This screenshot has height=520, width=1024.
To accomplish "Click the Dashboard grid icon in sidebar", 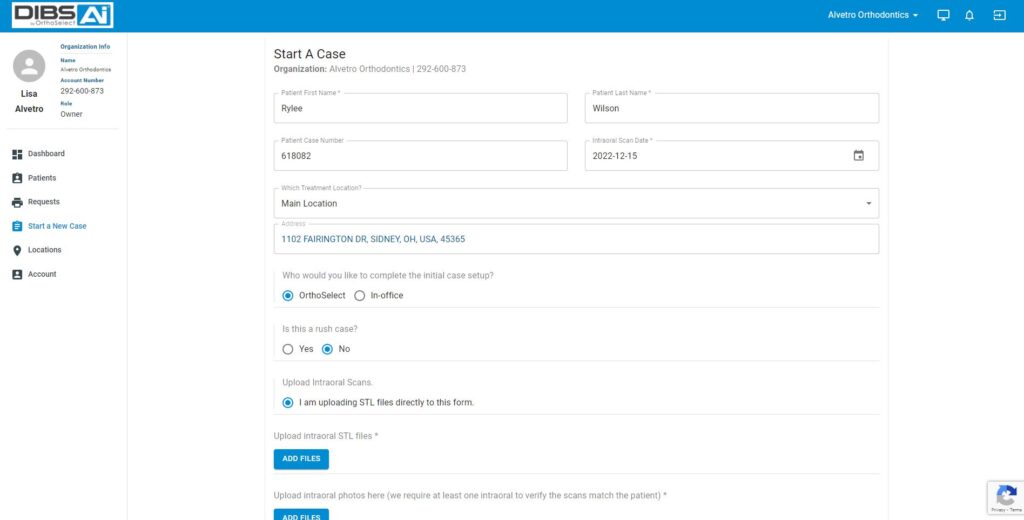I will pyautogui.click(x=17, y=154).
